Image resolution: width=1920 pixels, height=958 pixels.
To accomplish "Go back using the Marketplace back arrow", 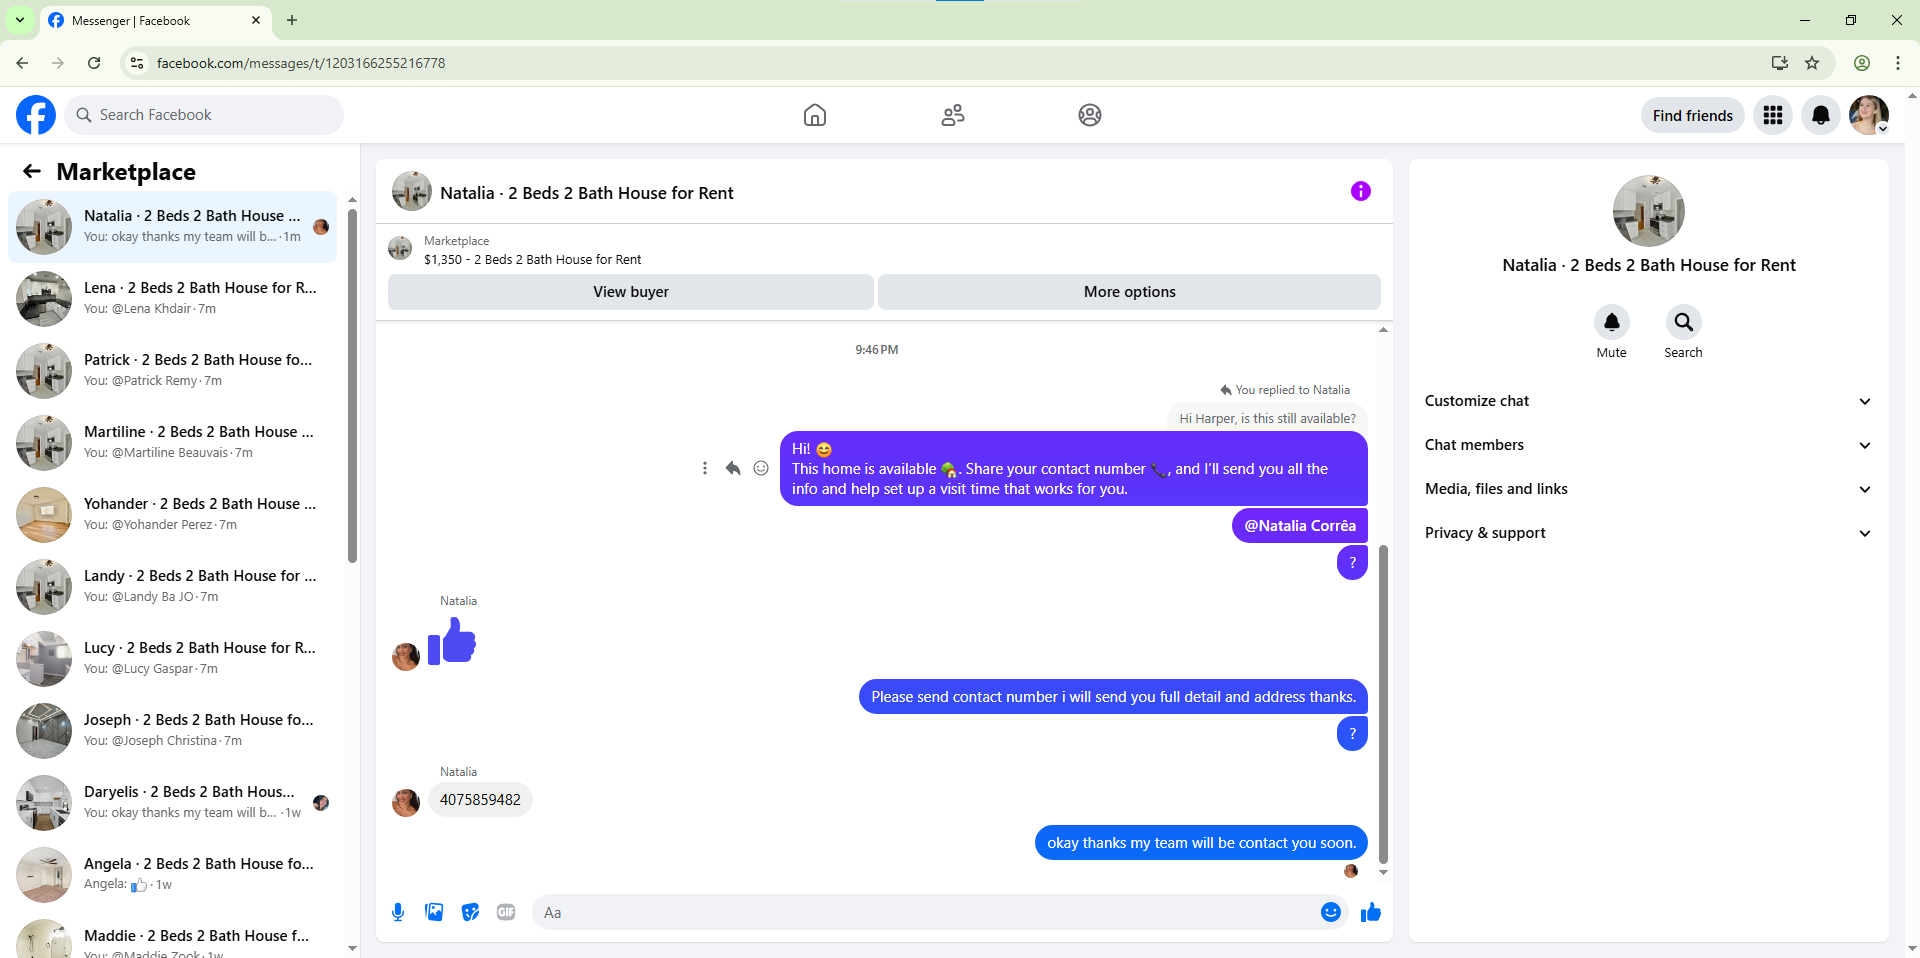I will coord(32,171).
